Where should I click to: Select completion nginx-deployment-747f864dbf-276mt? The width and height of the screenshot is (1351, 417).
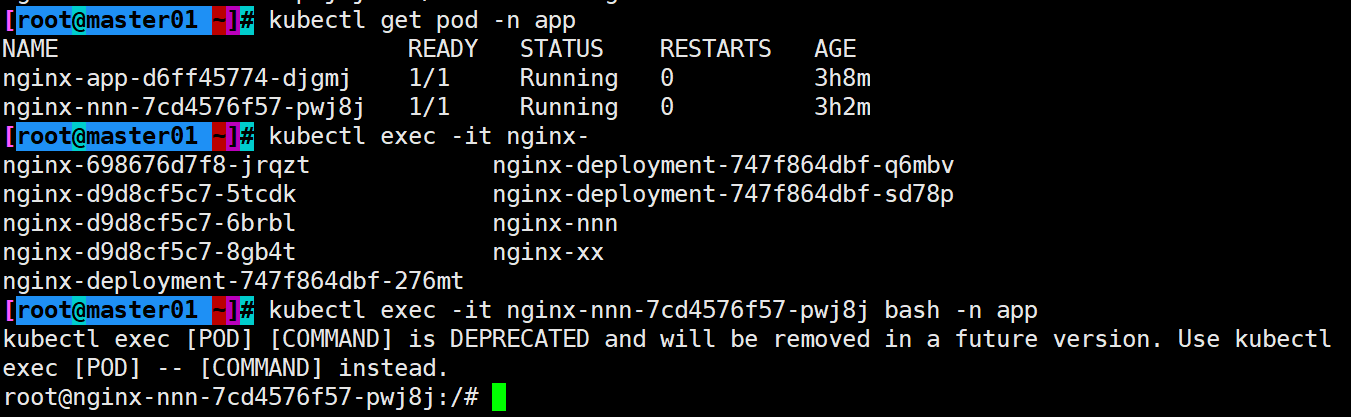pos(233,281)
